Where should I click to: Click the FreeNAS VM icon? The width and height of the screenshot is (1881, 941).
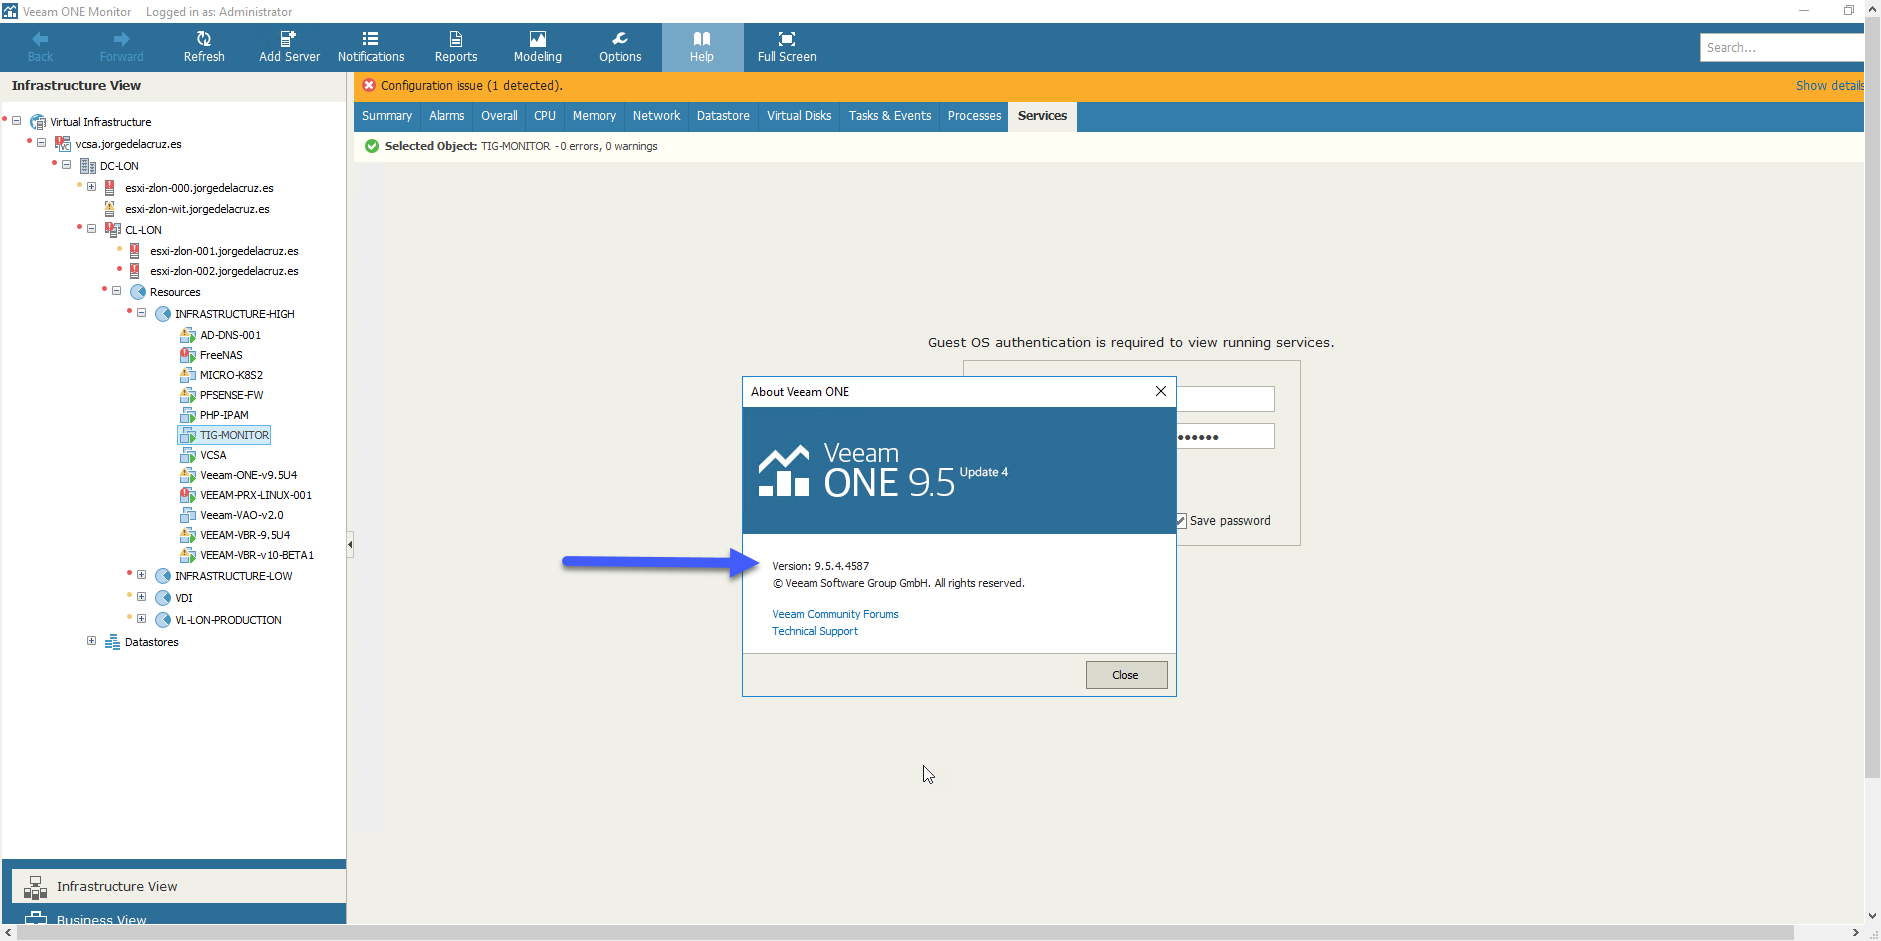(187, 355)
